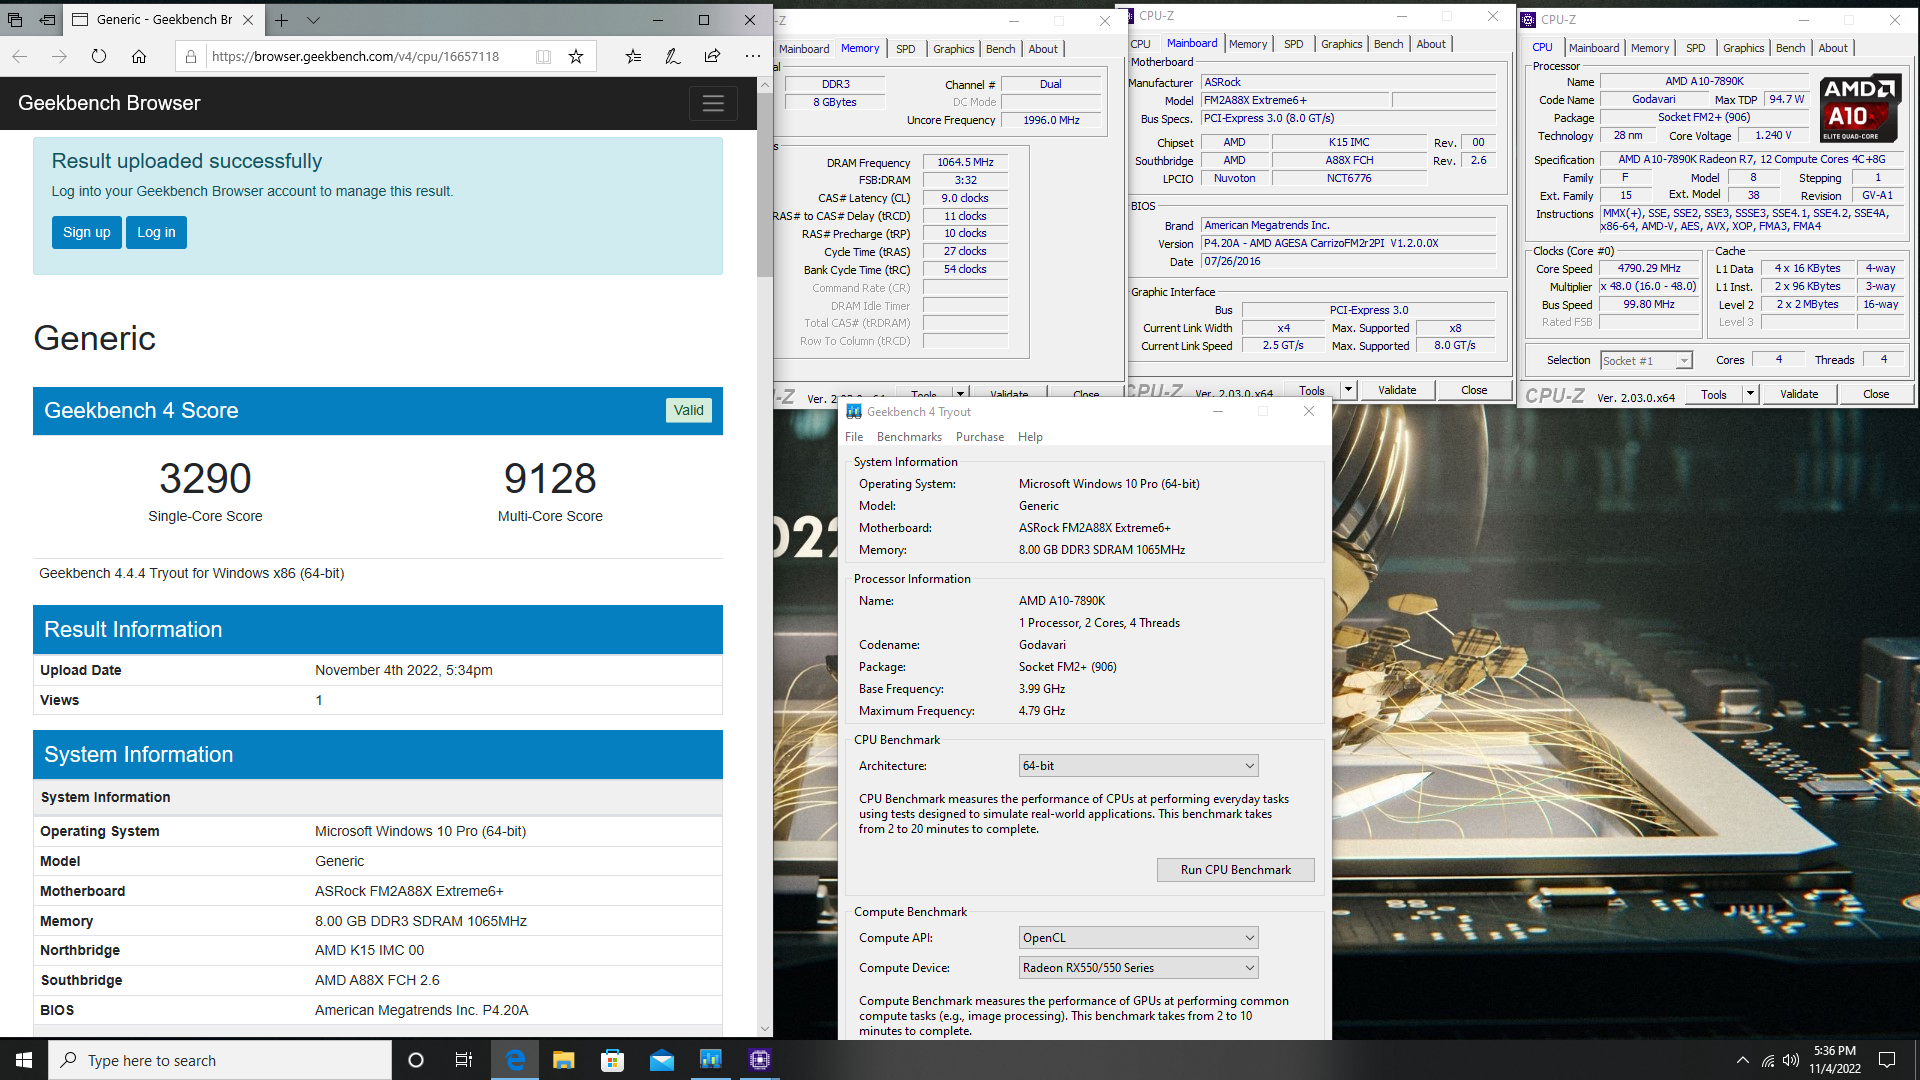
Task: Click the Valid badge
Action: pos(688,410)
